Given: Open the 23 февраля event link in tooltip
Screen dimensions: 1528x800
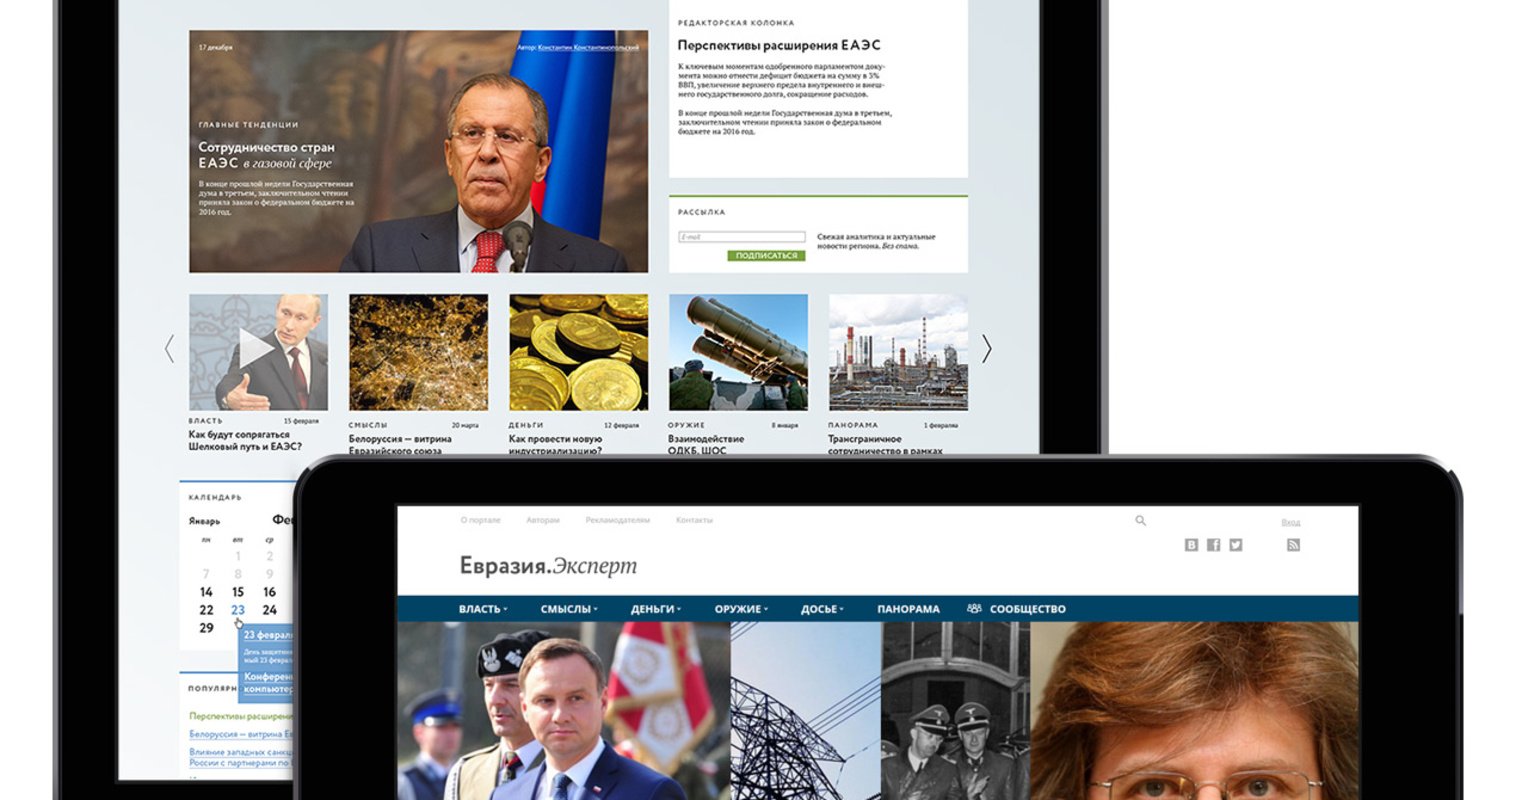Looking at the screenshot, I should [x=268, y=635].
